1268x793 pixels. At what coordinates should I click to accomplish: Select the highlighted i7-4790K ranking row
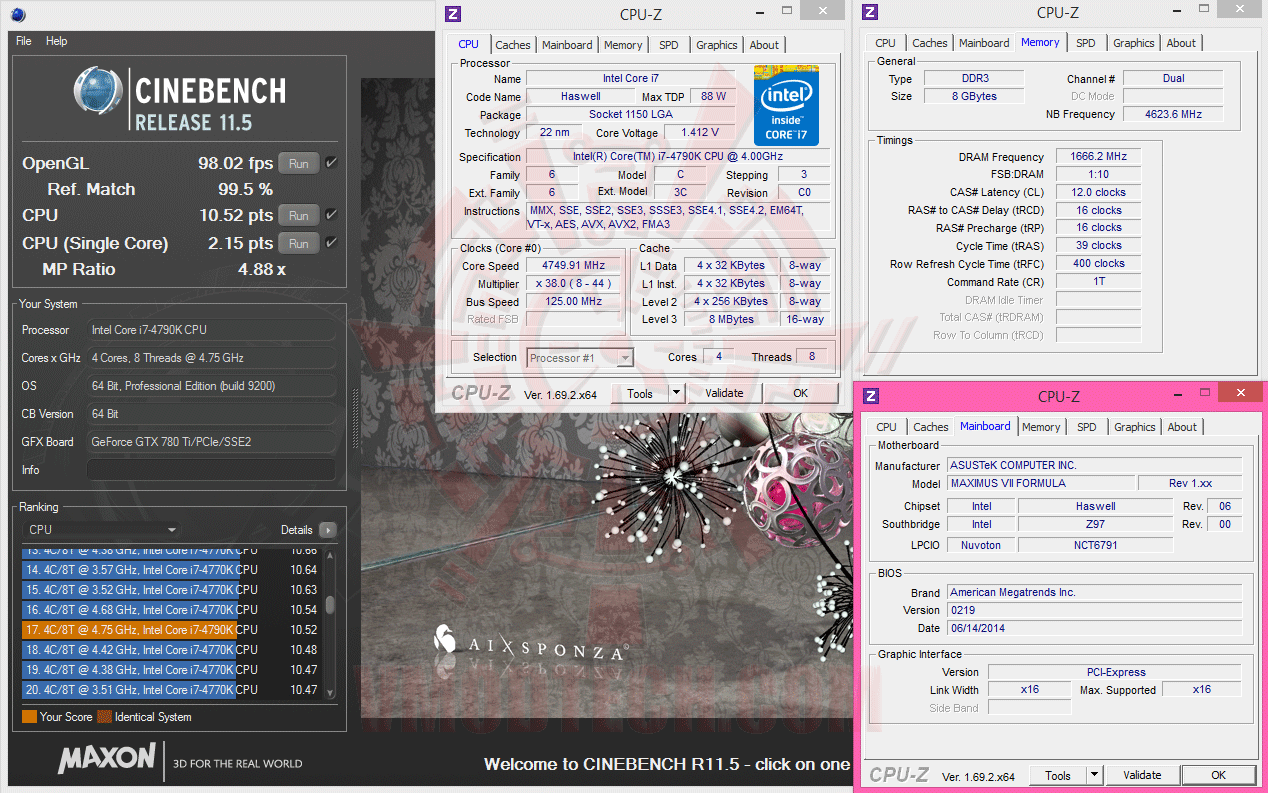(171, 630)
